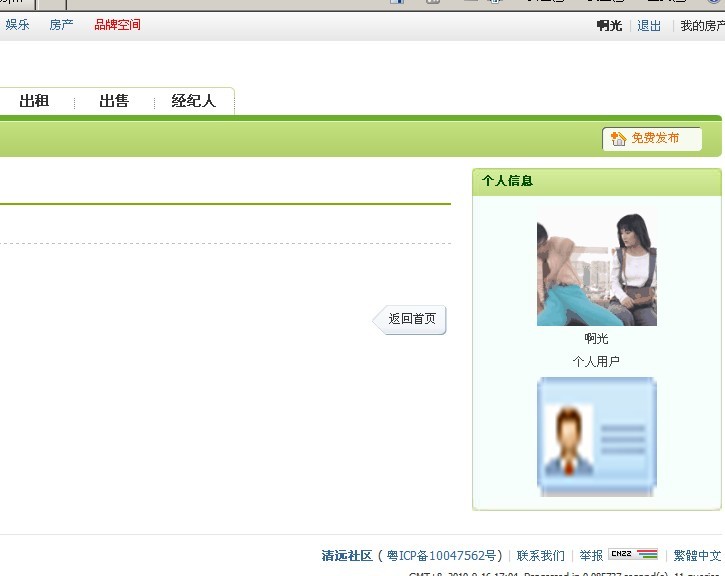
Task: Switch to the 出租 tab
Action: point(34,100)
